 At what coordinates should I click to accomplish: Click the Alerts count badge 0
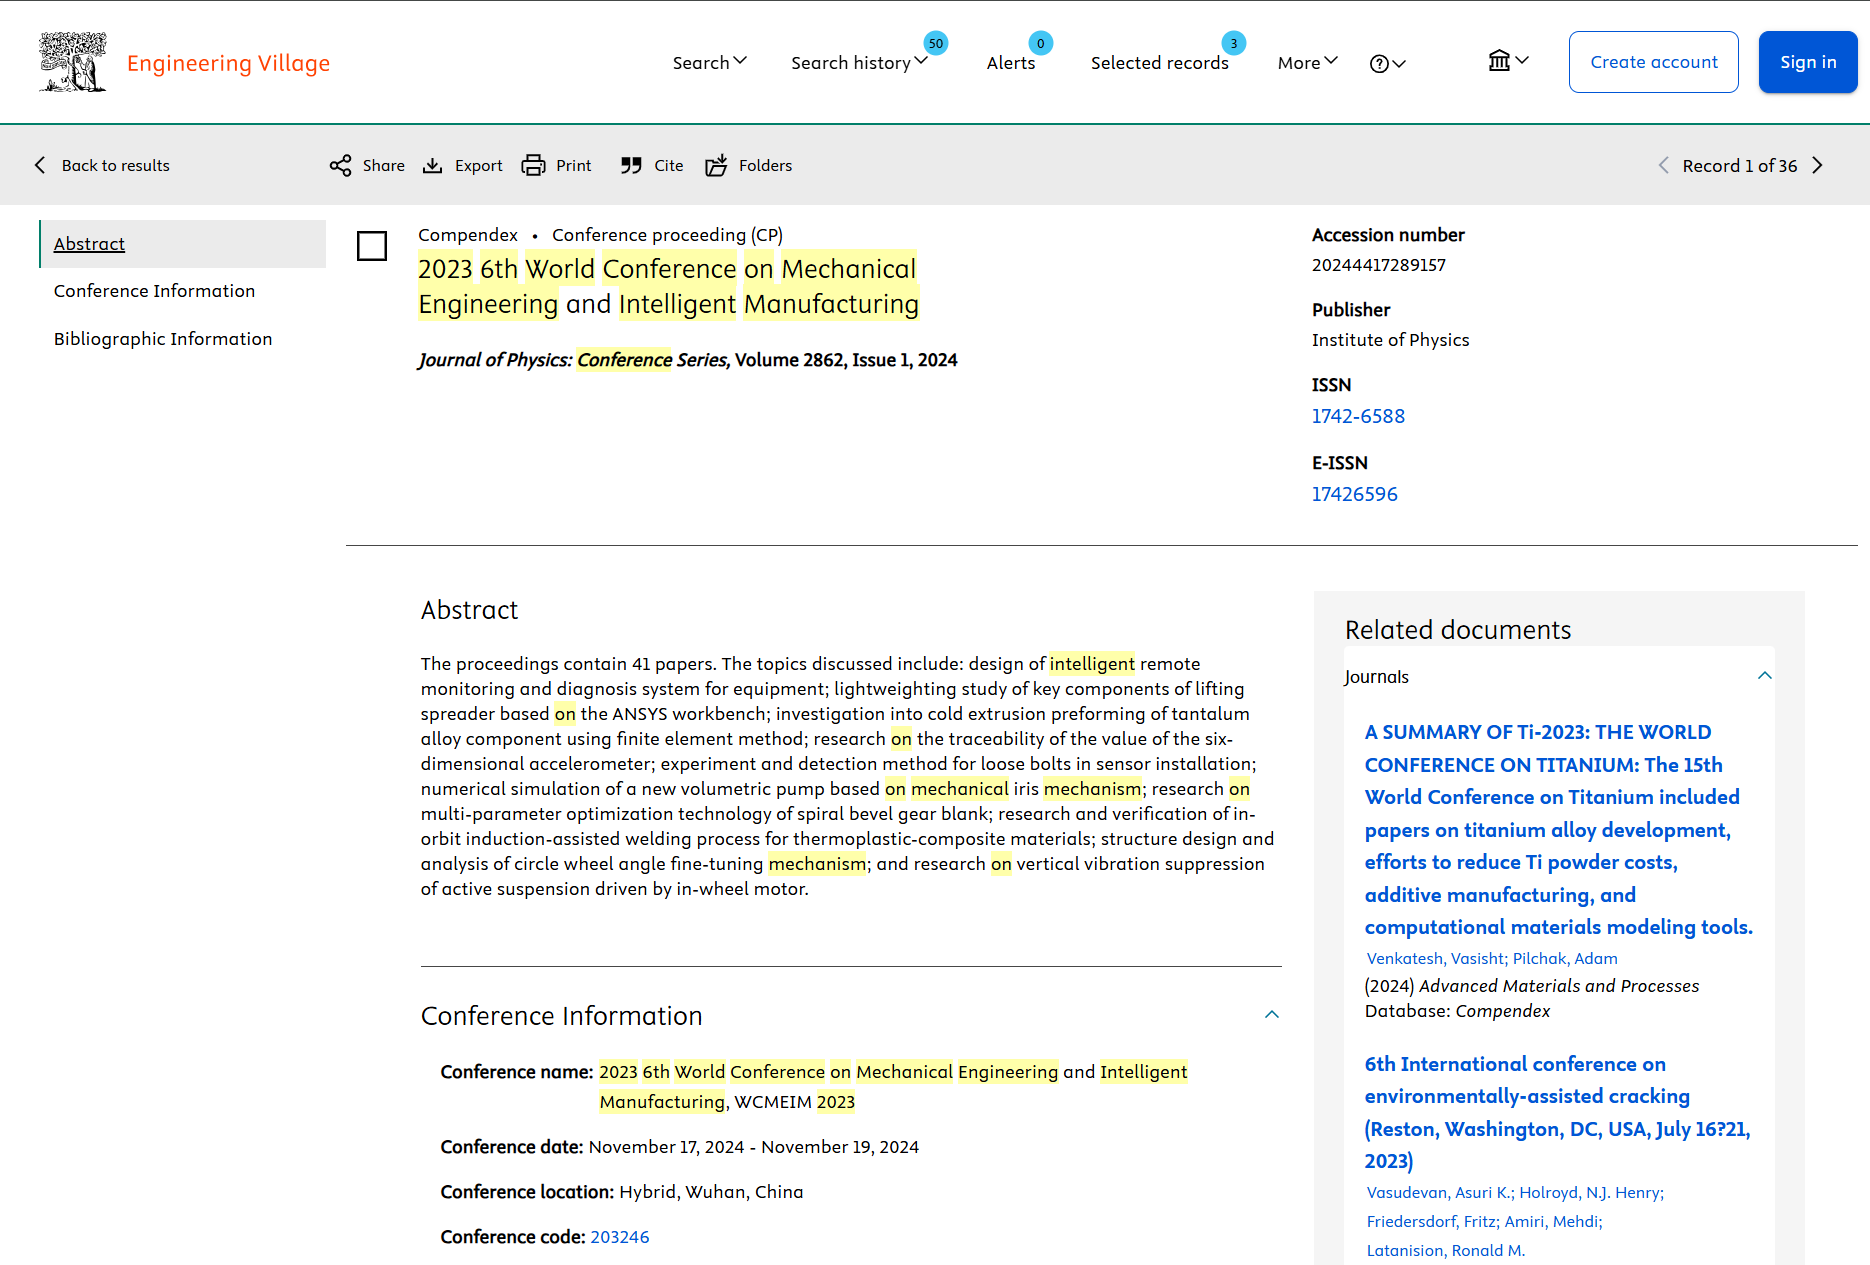1041,43
